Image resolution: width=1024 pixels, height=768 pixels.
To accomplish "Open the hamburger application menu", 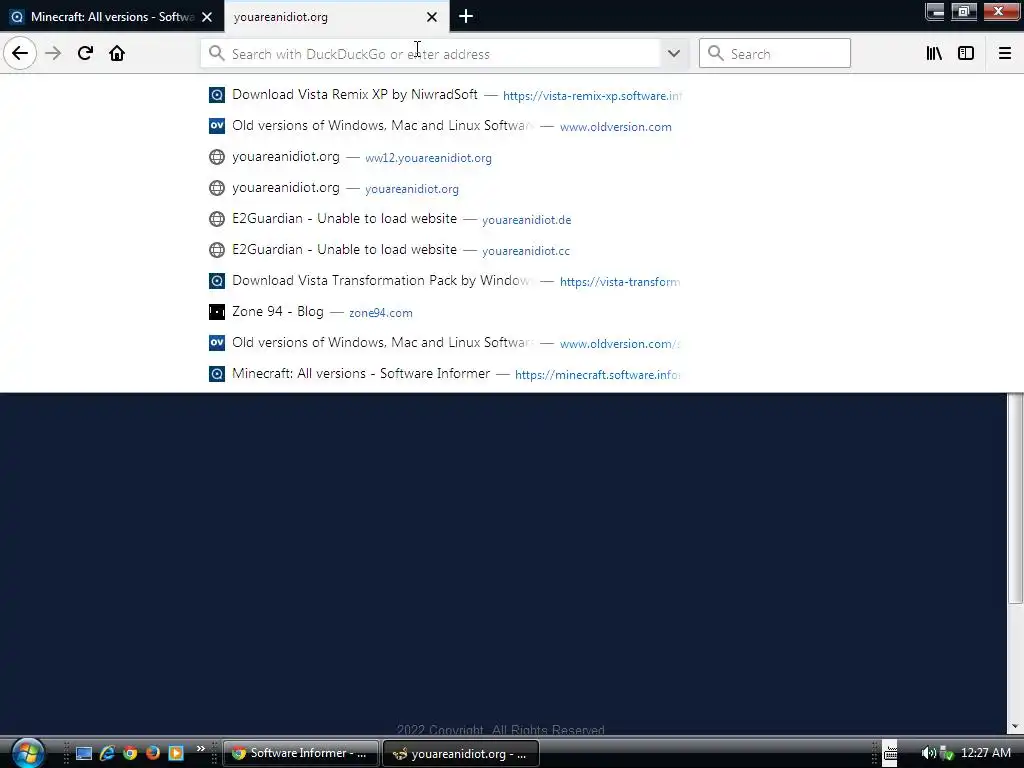I will point(1005,53).
